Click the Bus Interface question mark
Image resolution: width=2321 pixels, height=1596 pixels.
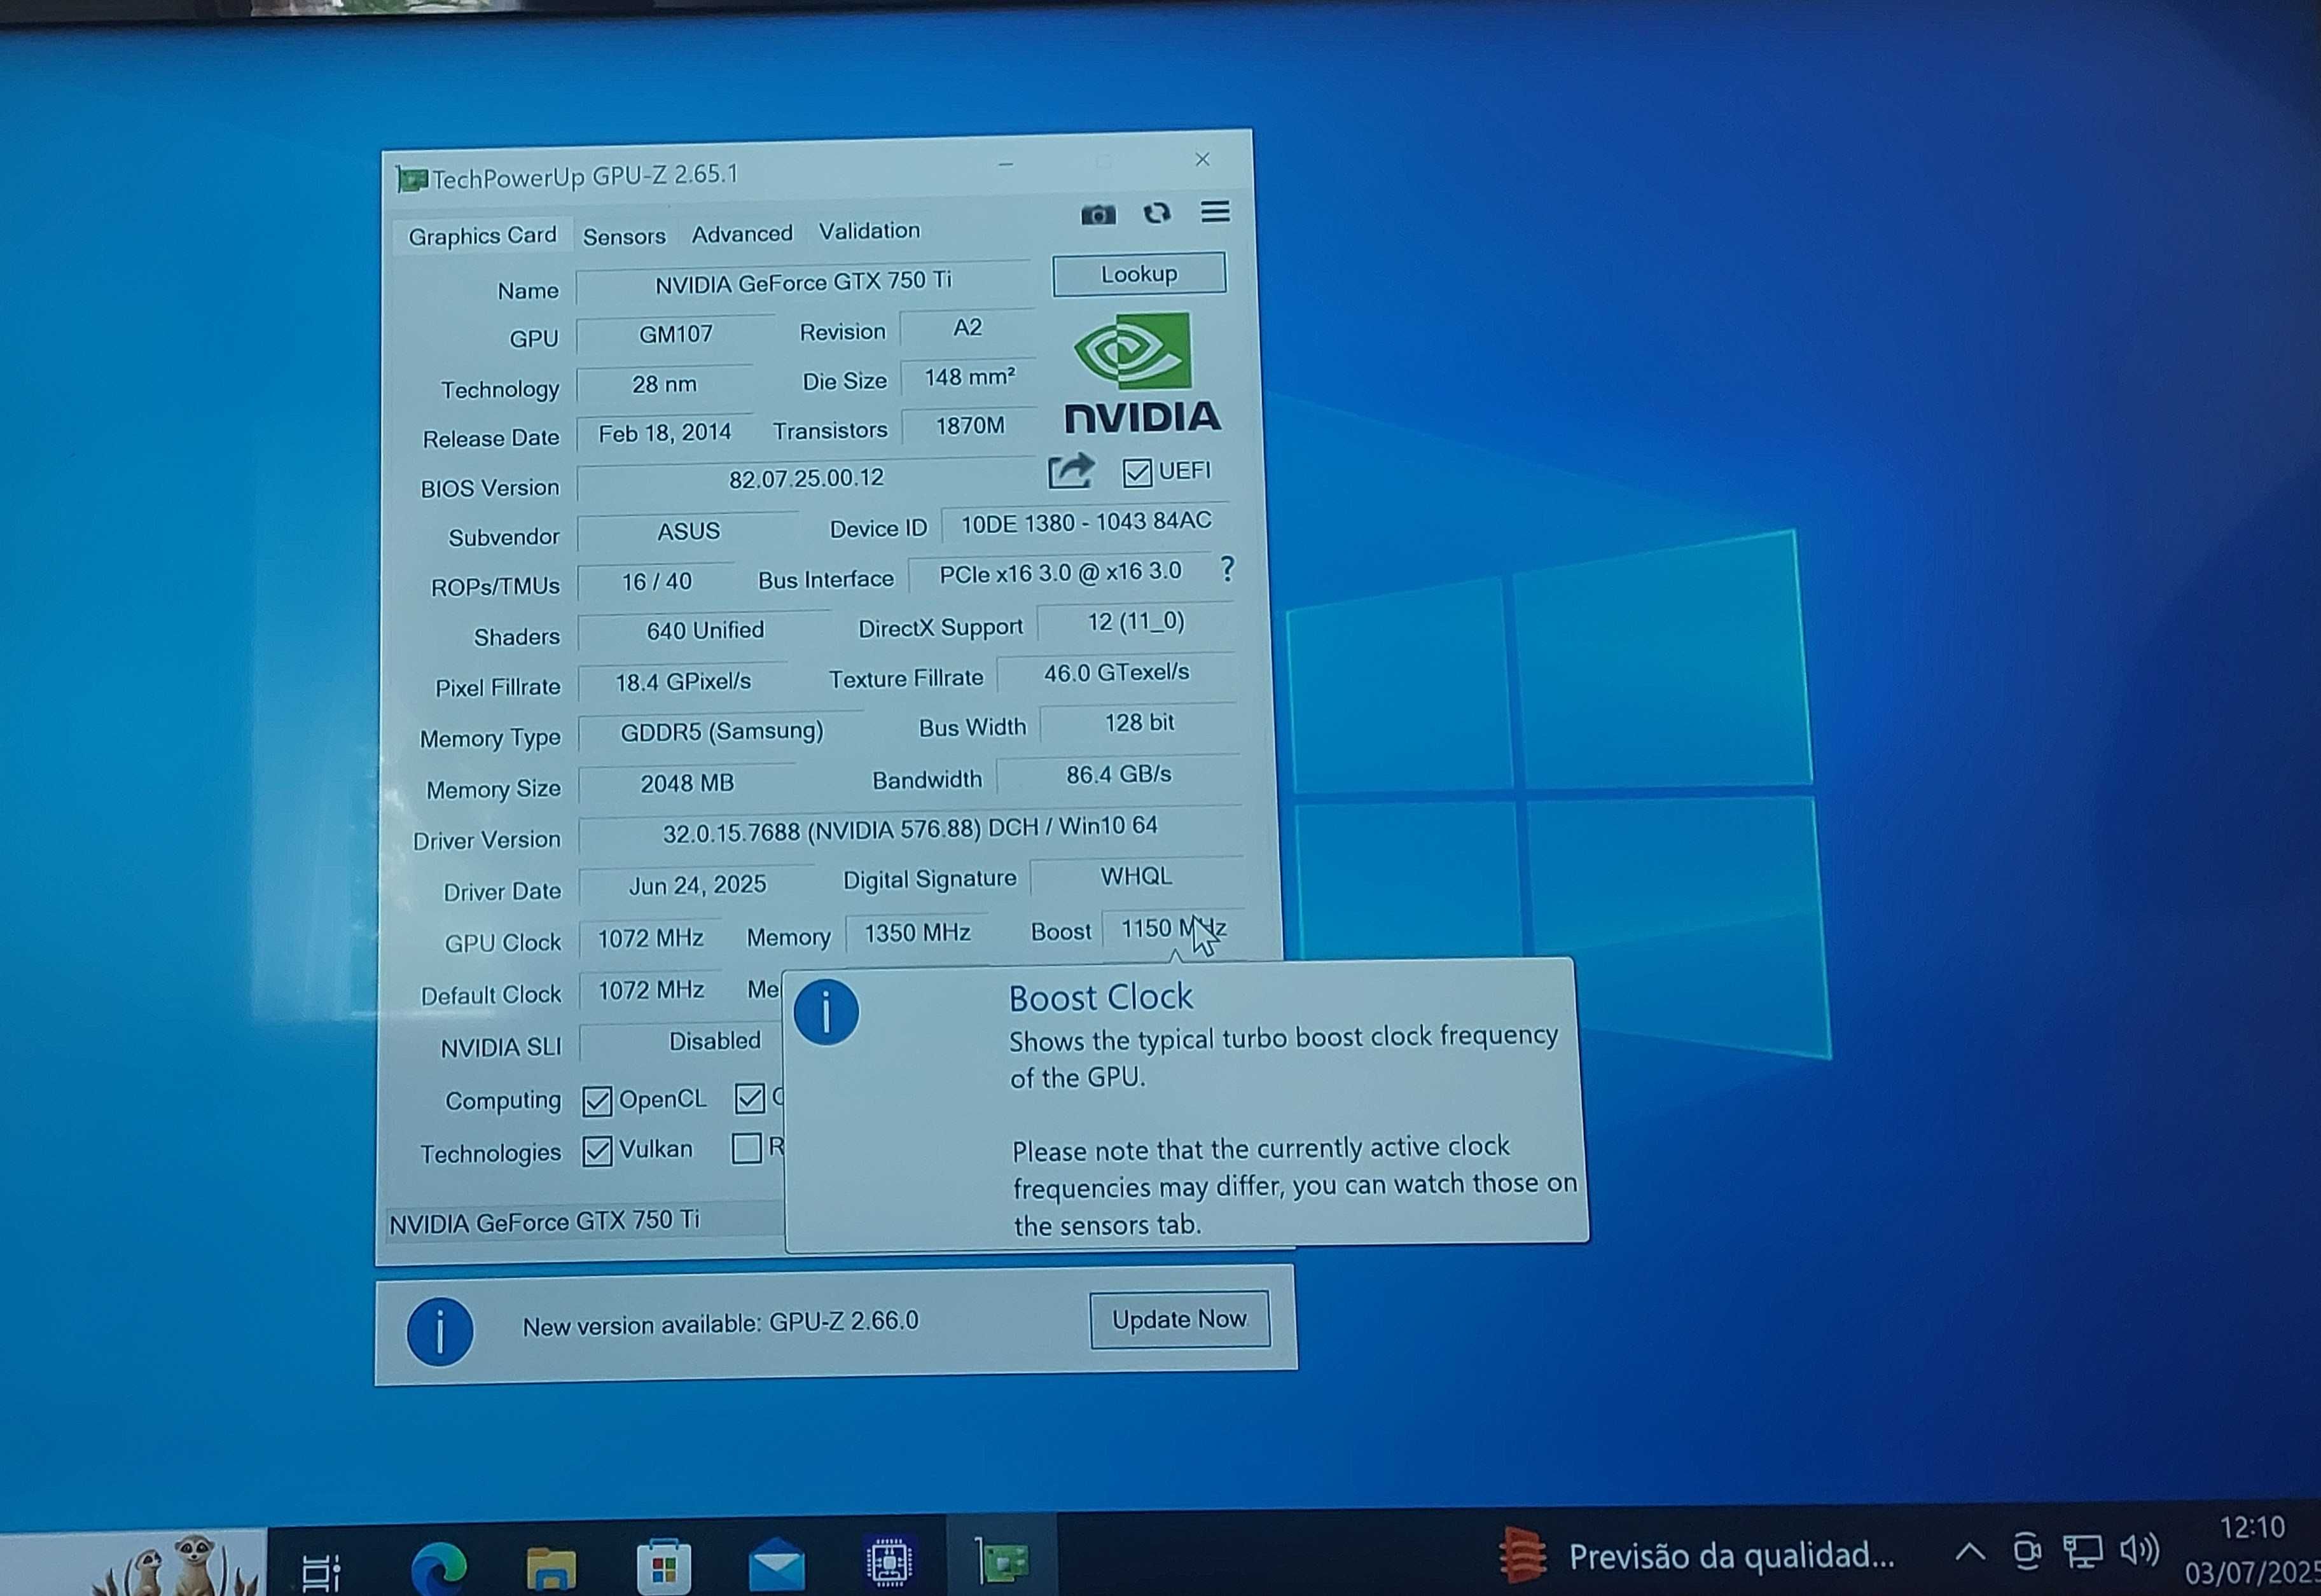[x=1227, y=569]
